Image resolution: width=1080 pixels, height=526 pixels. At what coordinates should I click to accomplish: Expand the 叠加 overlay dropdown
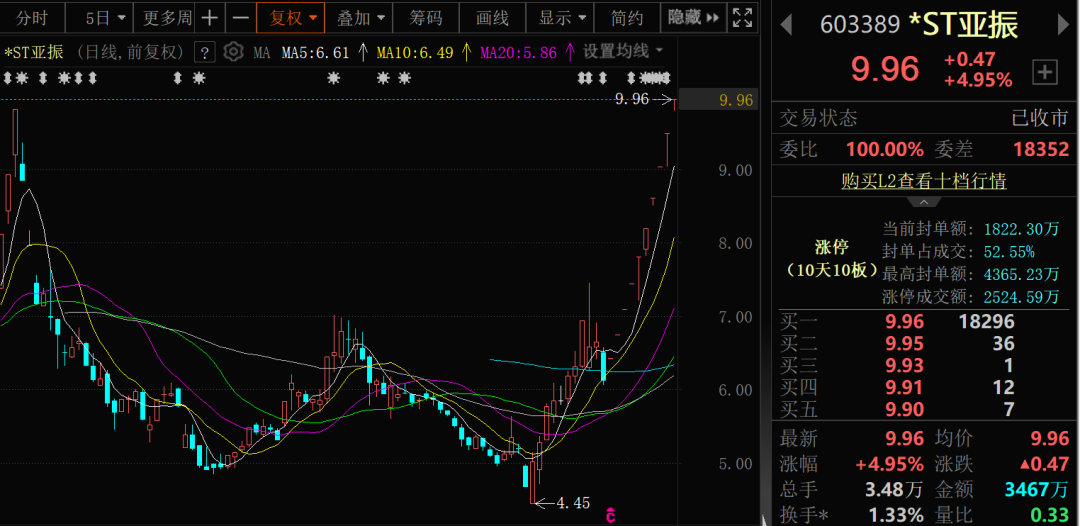[360, 18]
